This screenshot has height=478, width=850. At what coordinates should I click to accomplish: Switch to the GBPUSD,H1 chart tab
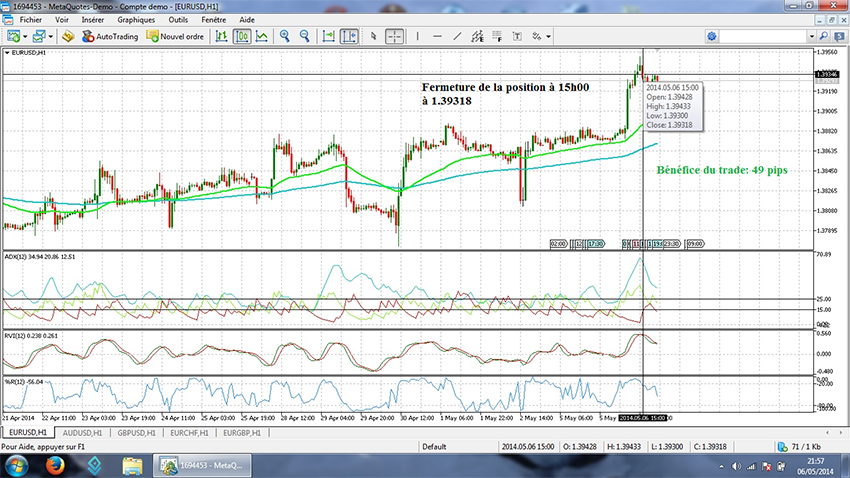pyautogui.click(x=136, y=432)
